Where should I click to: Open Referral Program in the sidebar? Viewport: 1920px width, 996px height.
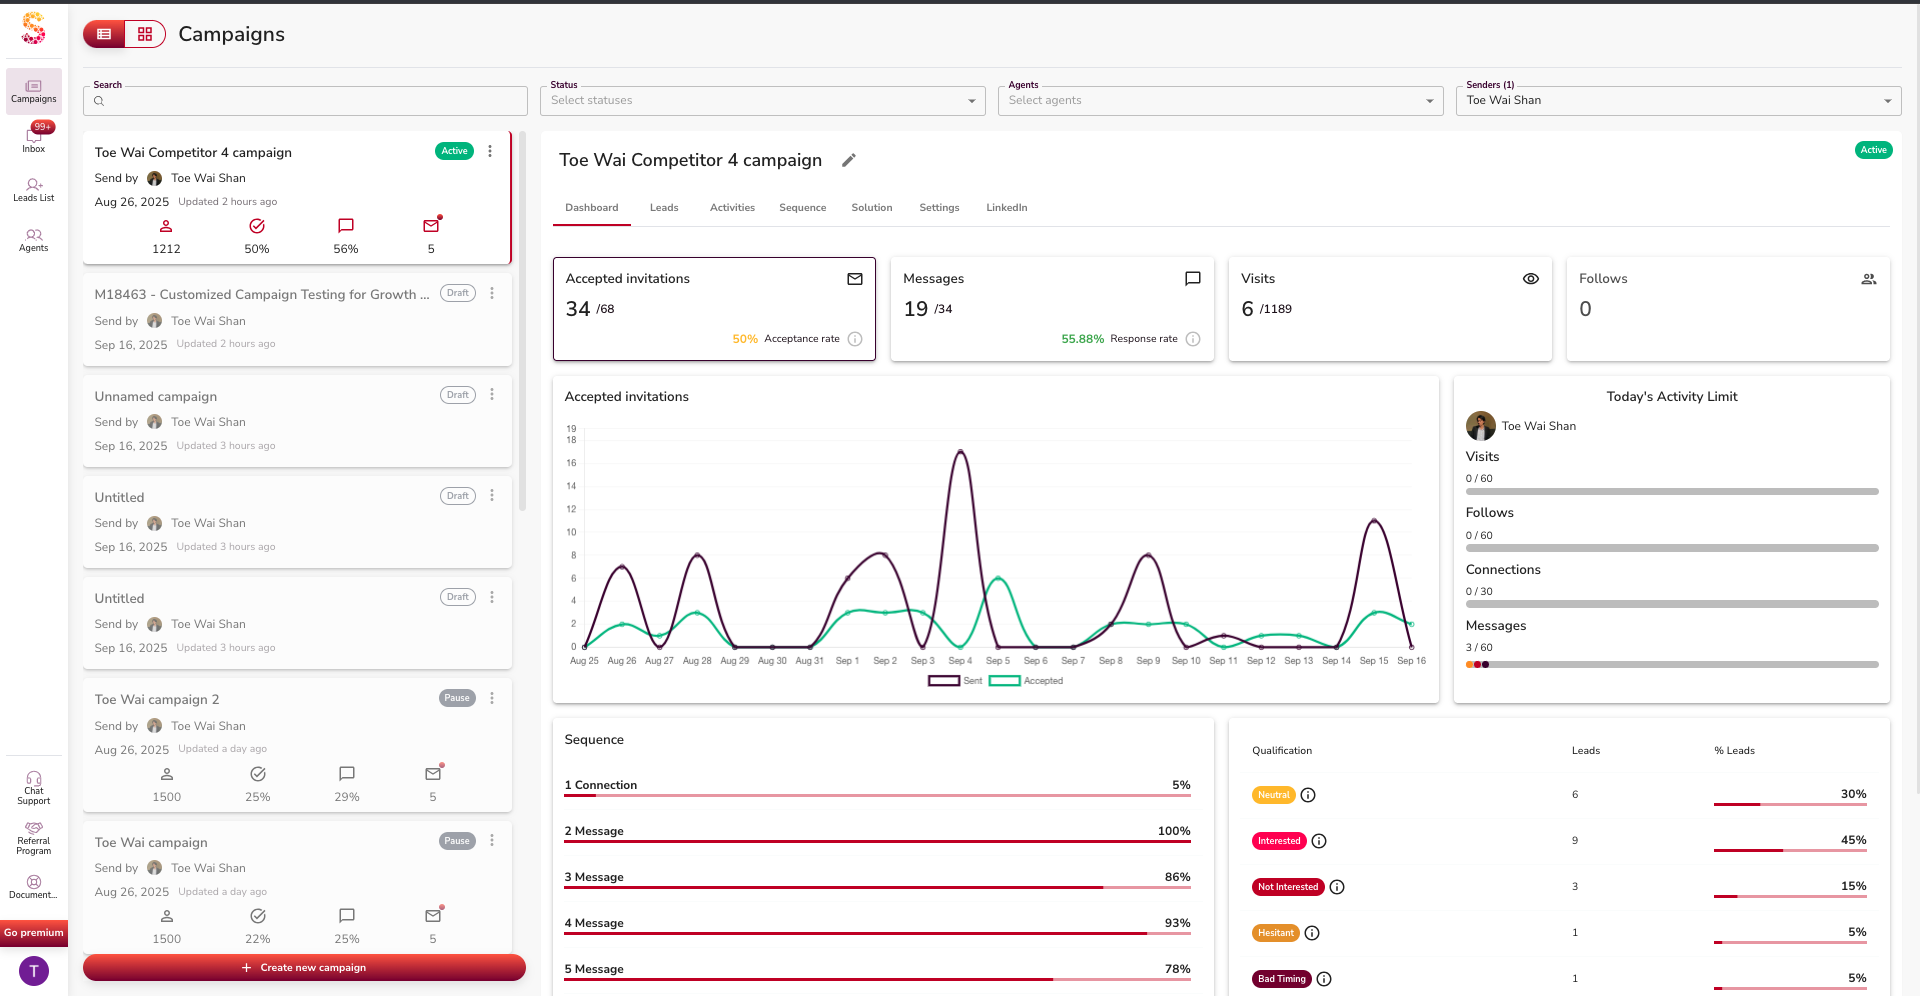coord(34,837)
